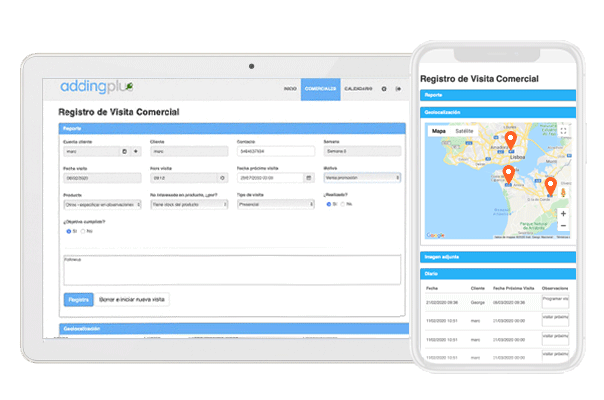Collapse the Geolocalización panel on the phone

498,113
